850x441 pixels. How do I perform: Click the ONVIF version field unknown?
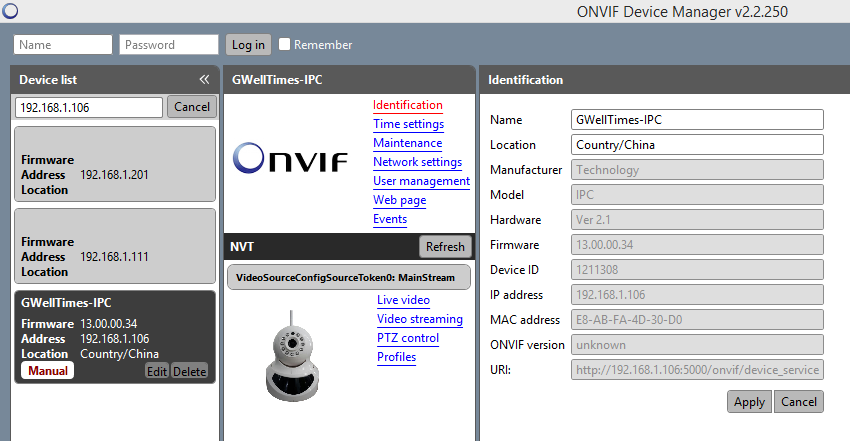pyautogui.click(x=697, y=345)
